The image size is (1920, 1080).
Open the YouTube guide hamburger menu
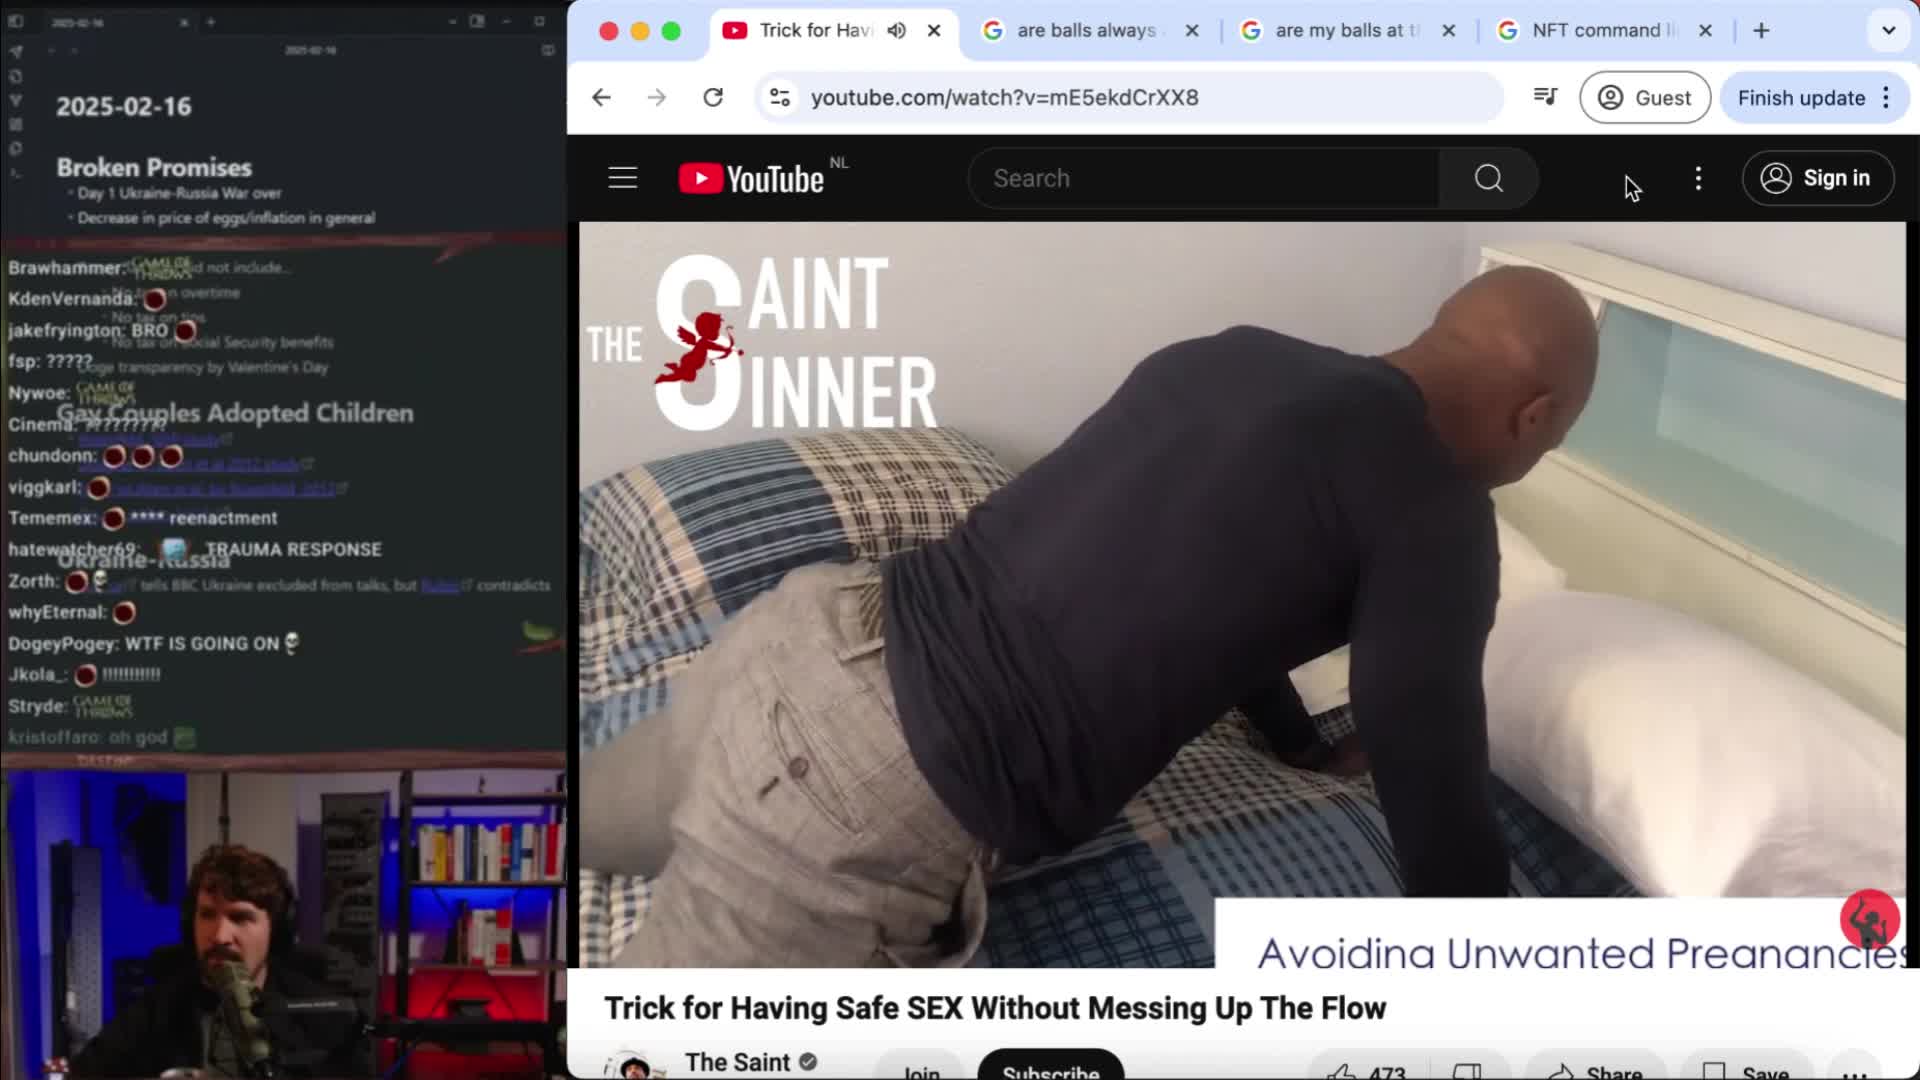pos(622,177)
